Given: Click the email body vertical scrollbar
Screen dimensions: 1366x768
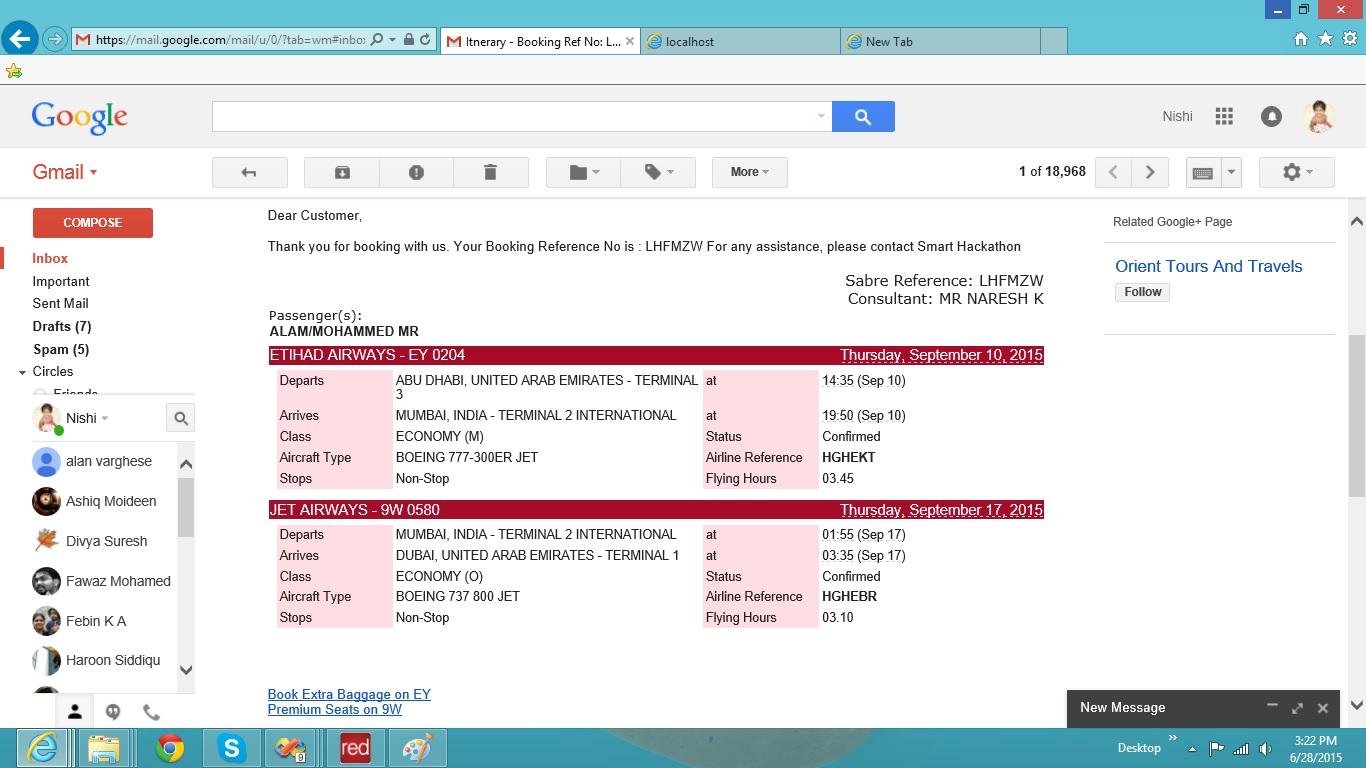Looking at the screenshot, I should pos(1357,416).
